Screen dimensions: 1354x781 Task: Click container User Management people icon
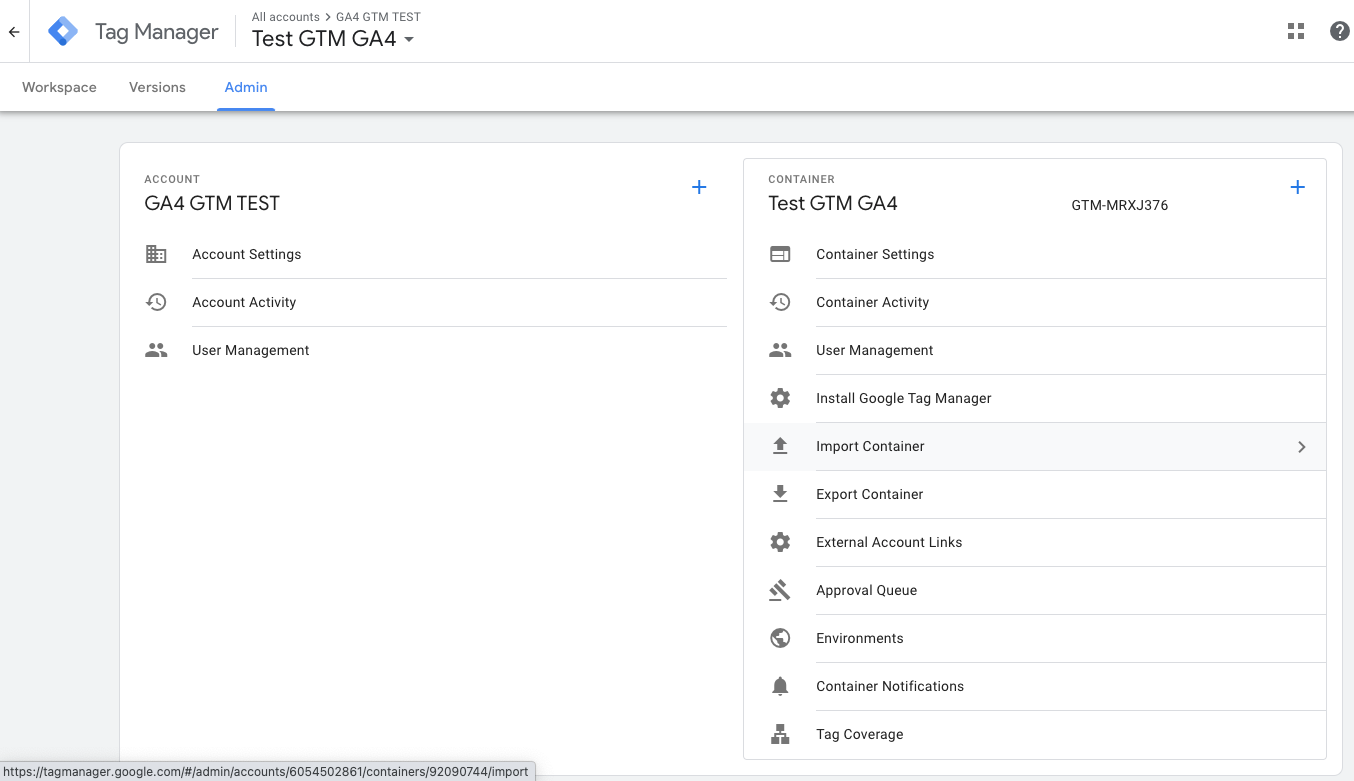point(780,350)
